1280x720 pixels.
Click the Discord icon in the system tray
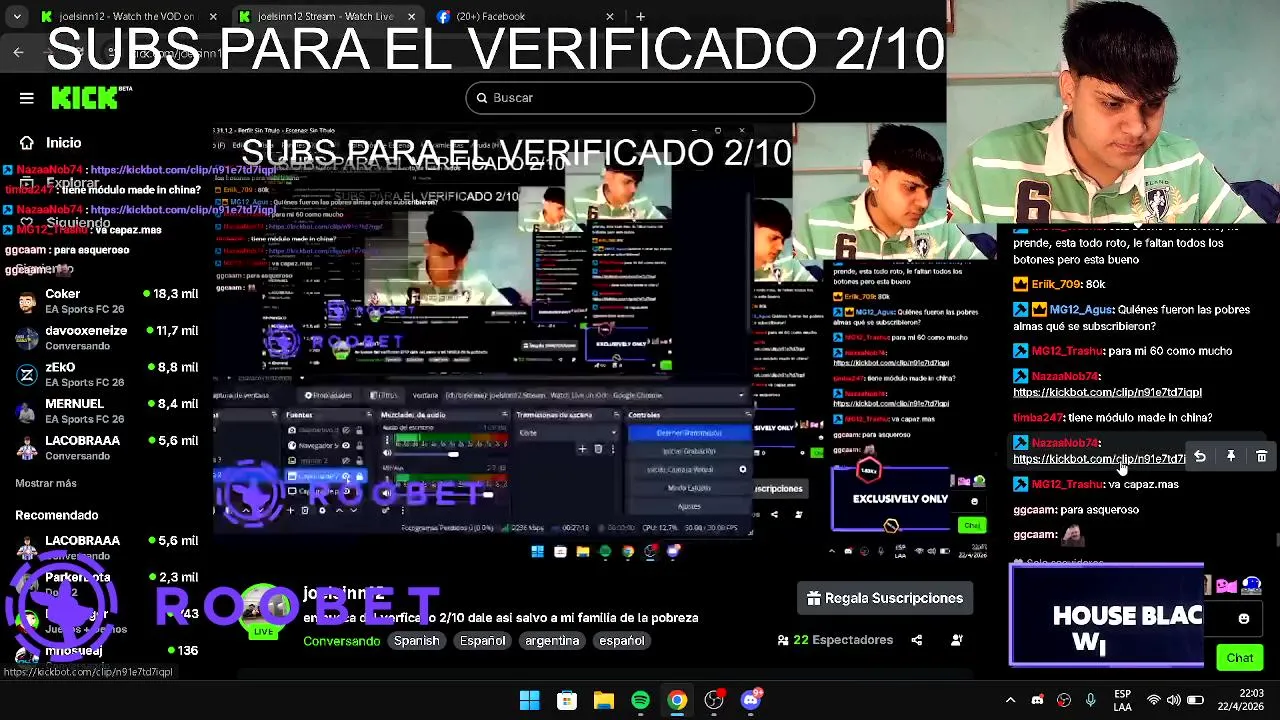1037,701
